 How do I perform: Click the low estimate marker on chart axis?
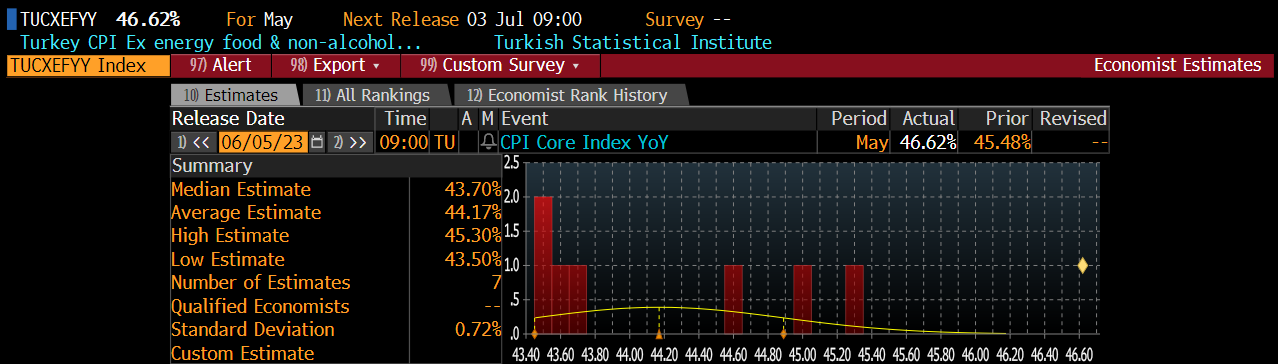(534, 333)
